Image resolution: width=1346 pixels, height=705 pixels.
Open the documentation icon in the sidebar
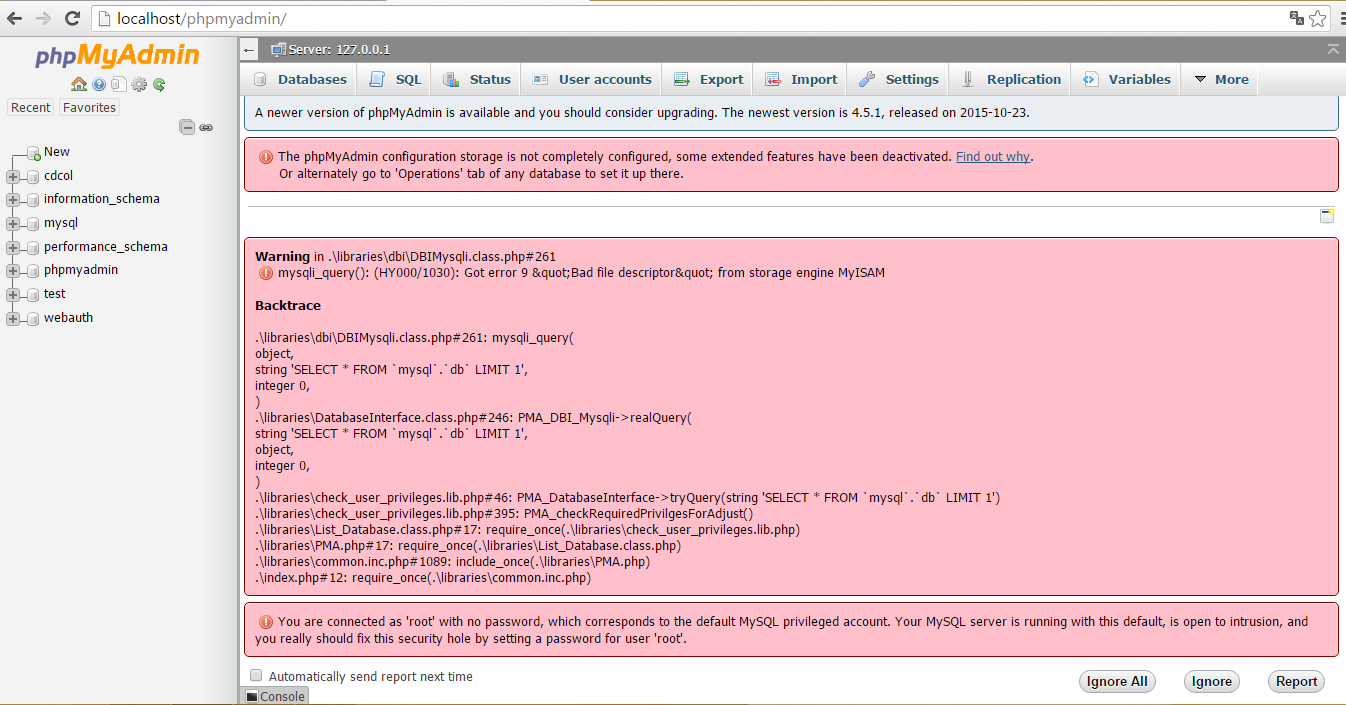click(119, 85)
